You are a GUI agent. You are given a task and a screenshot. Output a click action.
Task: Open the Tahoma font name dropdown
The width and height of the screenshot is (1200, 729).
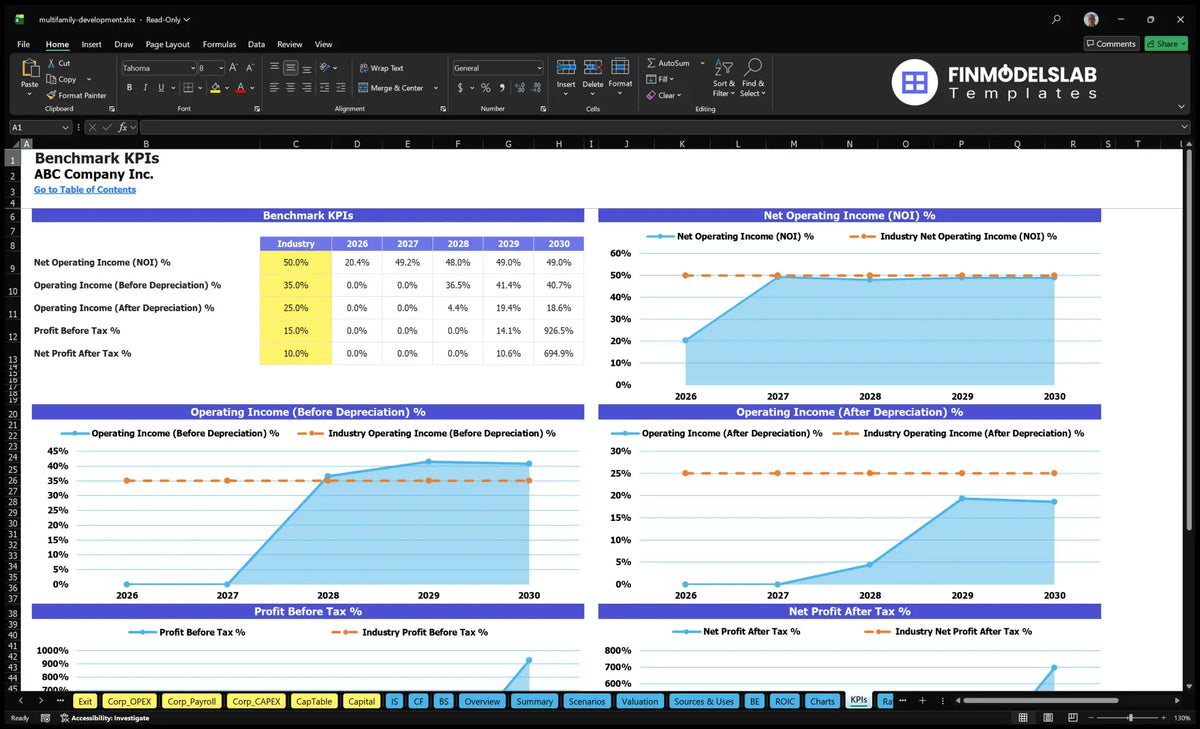[x=191, y=68]
